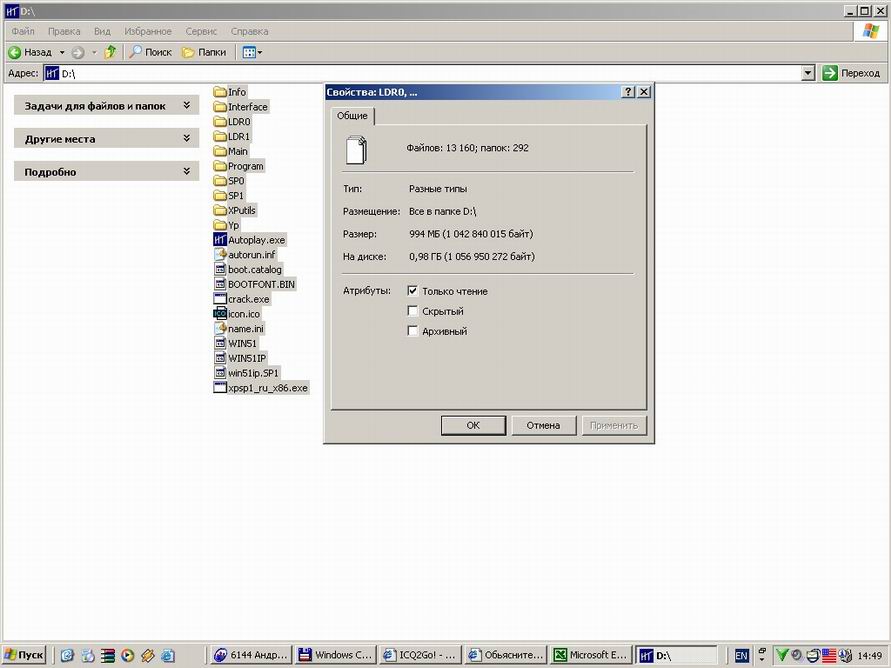Click the help question mark in dialog title
The image size is (891, 668).
pos(628,92)
